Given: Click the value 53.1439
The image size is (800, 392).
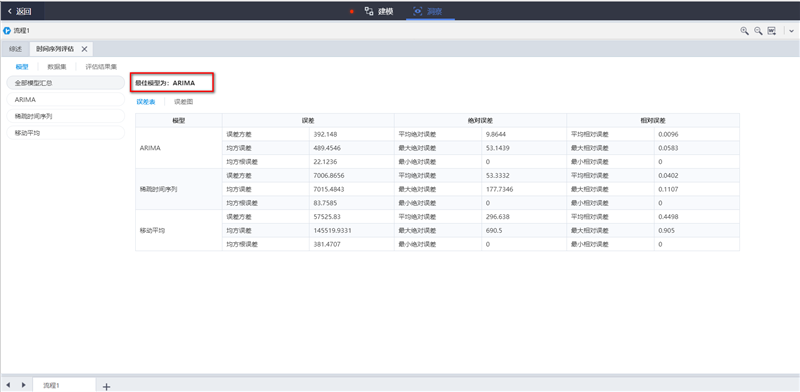Looking at the screenshot, I should pos(497,148).
